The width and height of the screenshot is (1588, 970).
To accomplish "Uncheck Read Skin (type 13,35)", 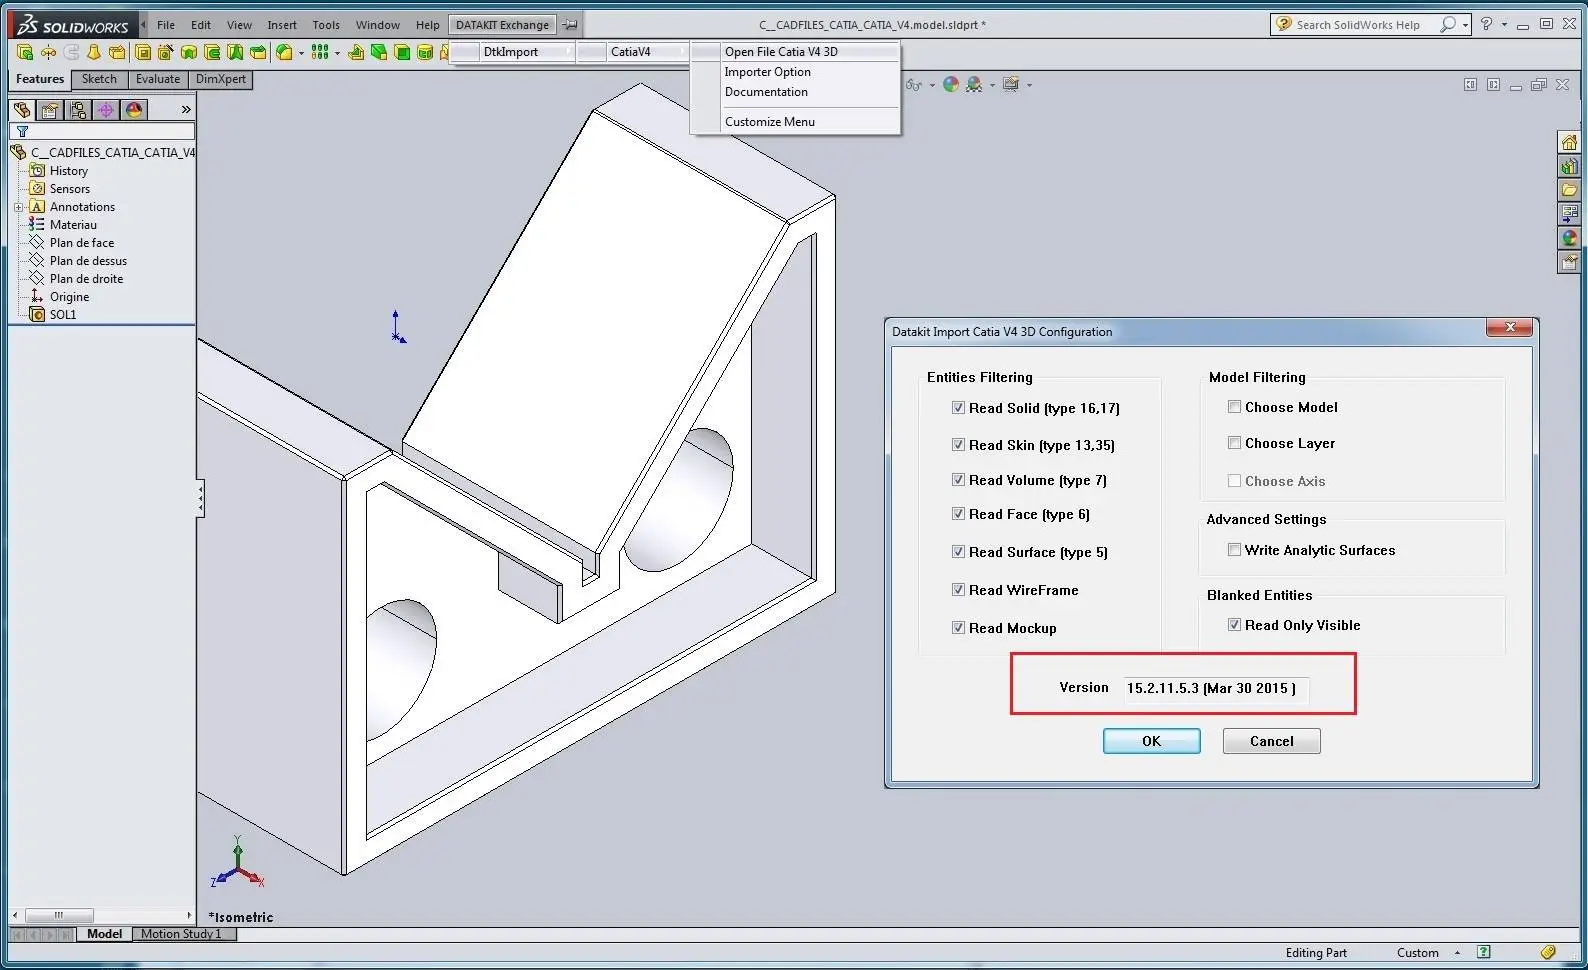I will (x=958, y=445).
